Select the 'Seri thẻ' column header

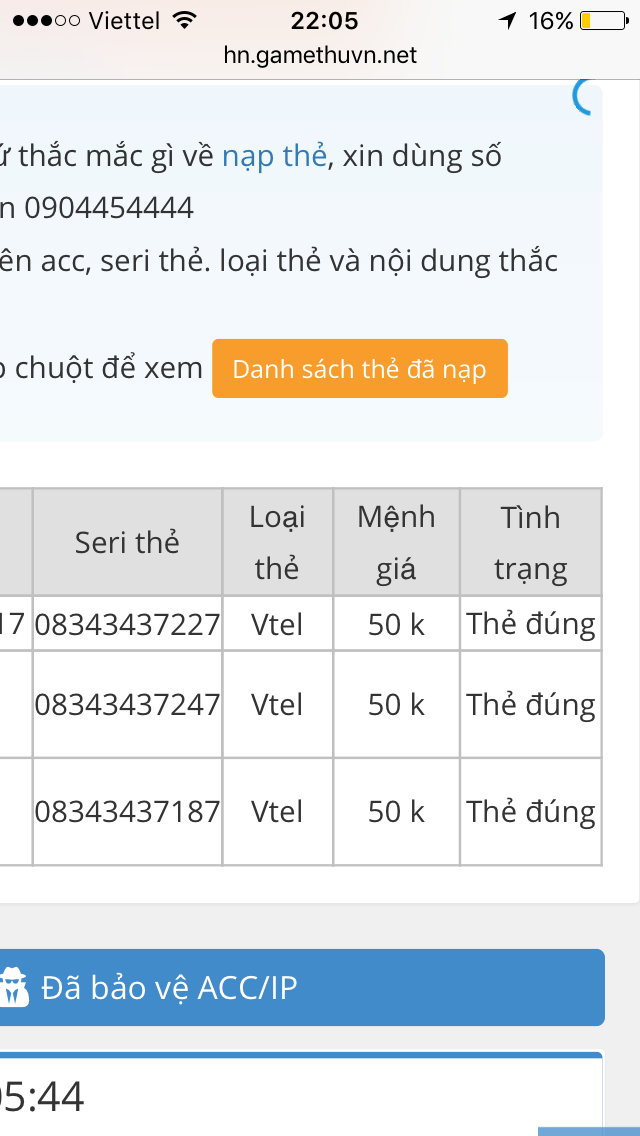coord(127,542)
